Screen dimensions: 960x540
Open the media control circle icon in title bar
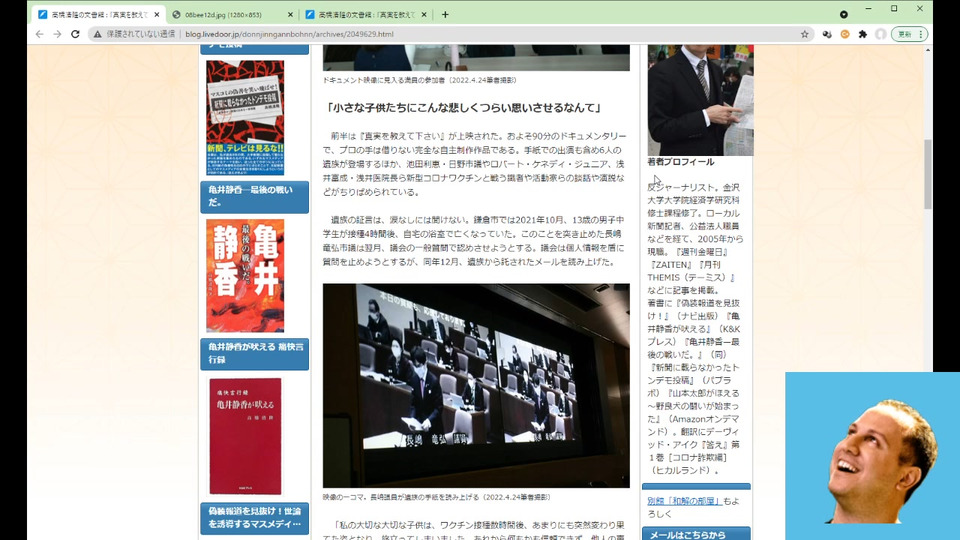pyautogui.click(x=844, y=14)
